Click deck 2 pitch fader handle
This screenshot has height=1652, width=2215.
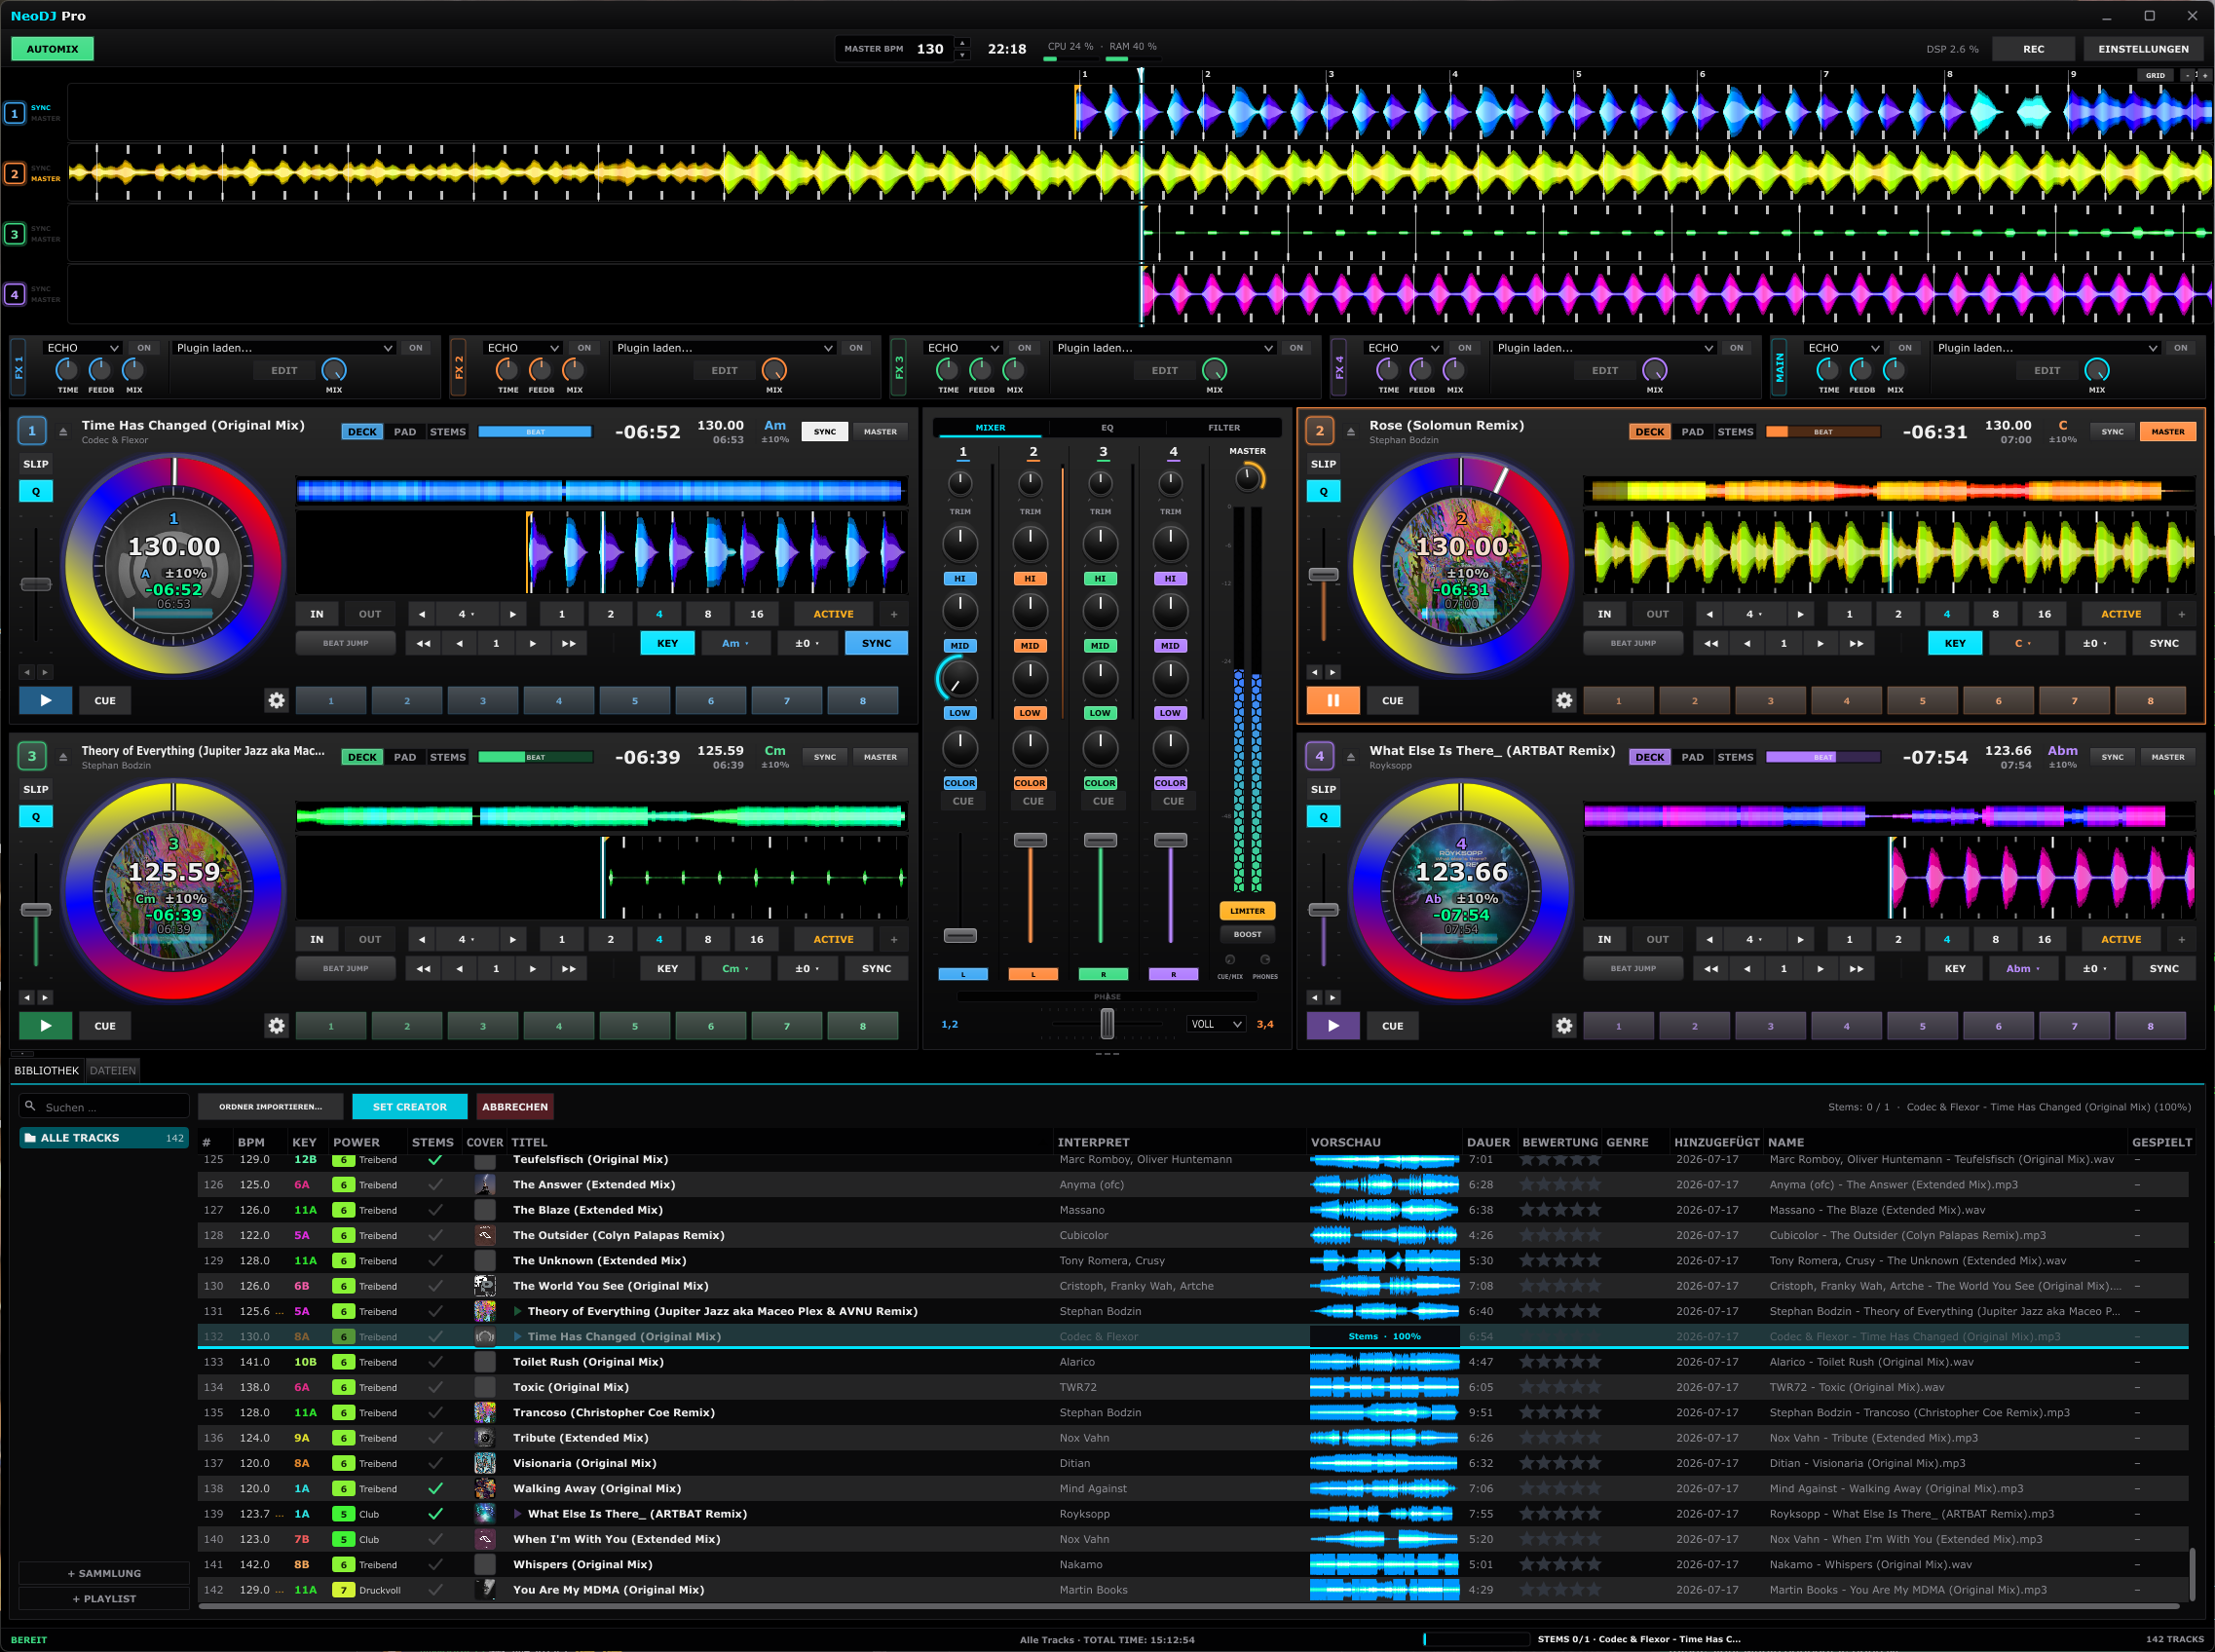point(1324,575)
